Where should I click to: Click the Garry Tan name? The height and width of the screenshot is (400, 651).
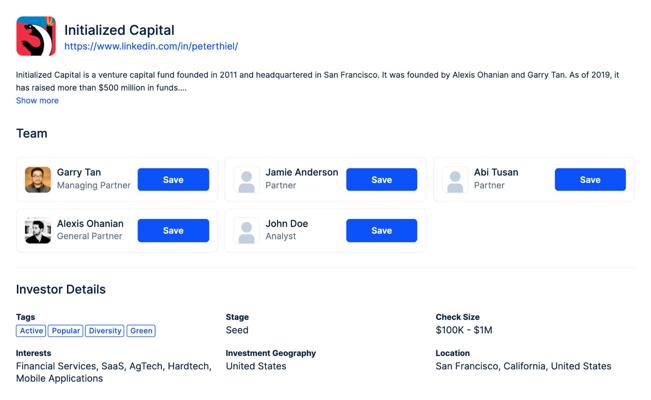click(79, 172)
